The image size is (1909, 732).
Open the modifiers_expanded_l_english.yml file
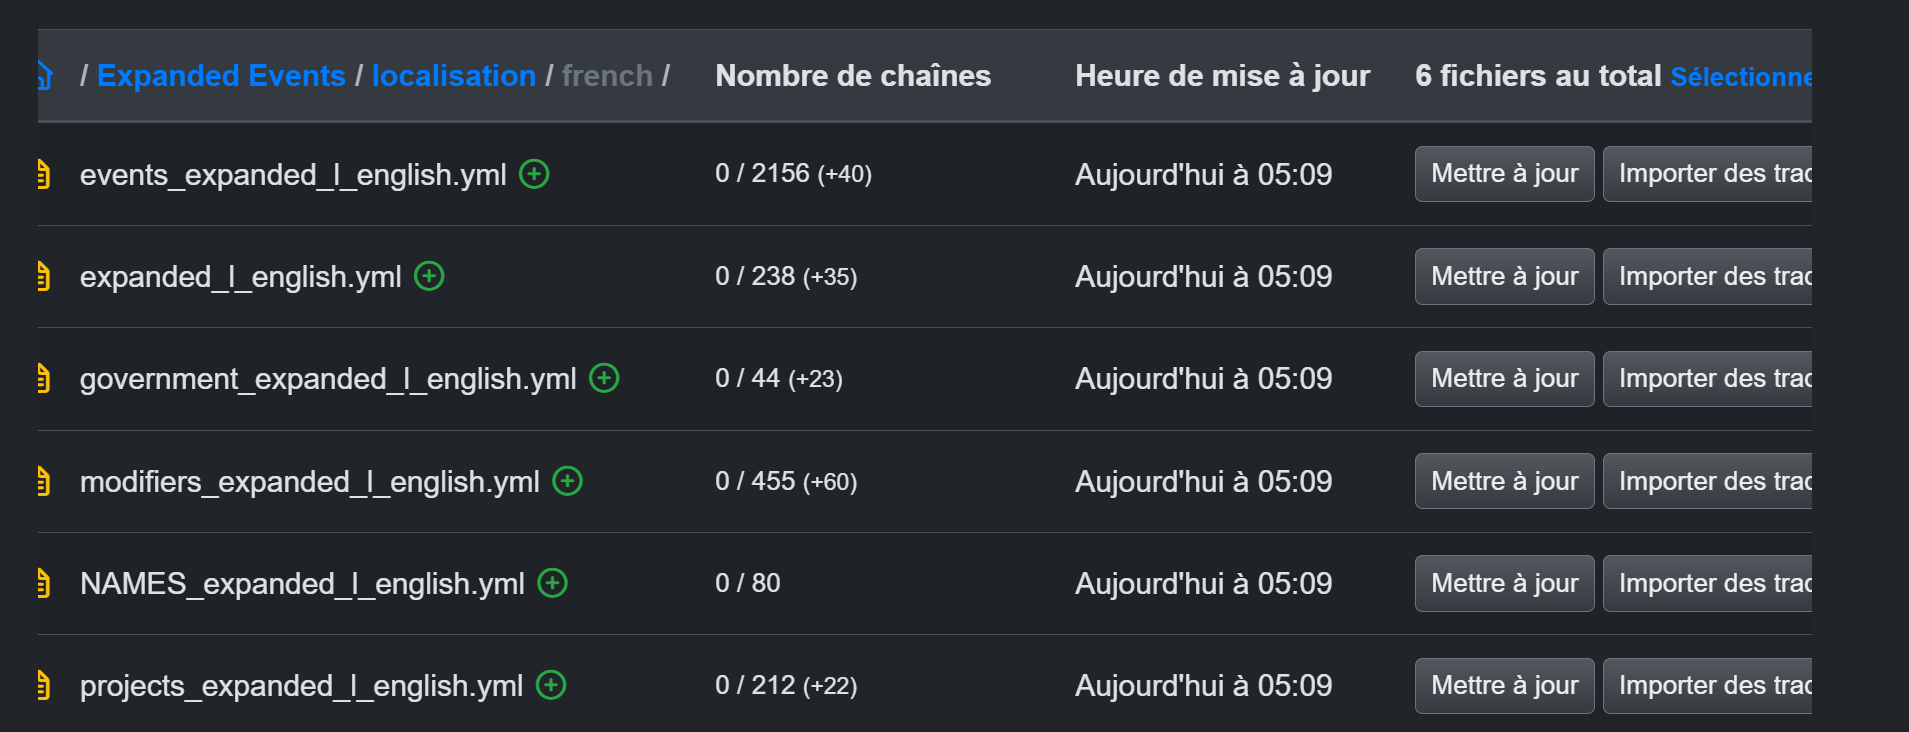pyautogui.click(x=310, y=482)
